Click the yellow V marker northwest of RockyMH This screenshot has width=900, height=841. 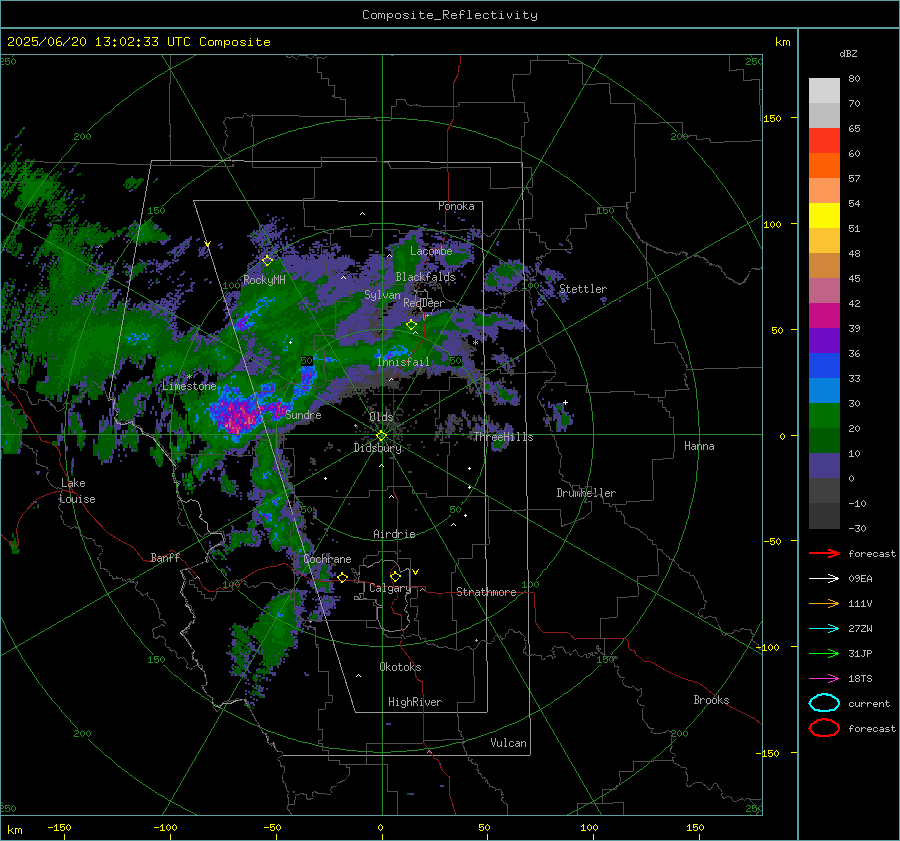207,245
